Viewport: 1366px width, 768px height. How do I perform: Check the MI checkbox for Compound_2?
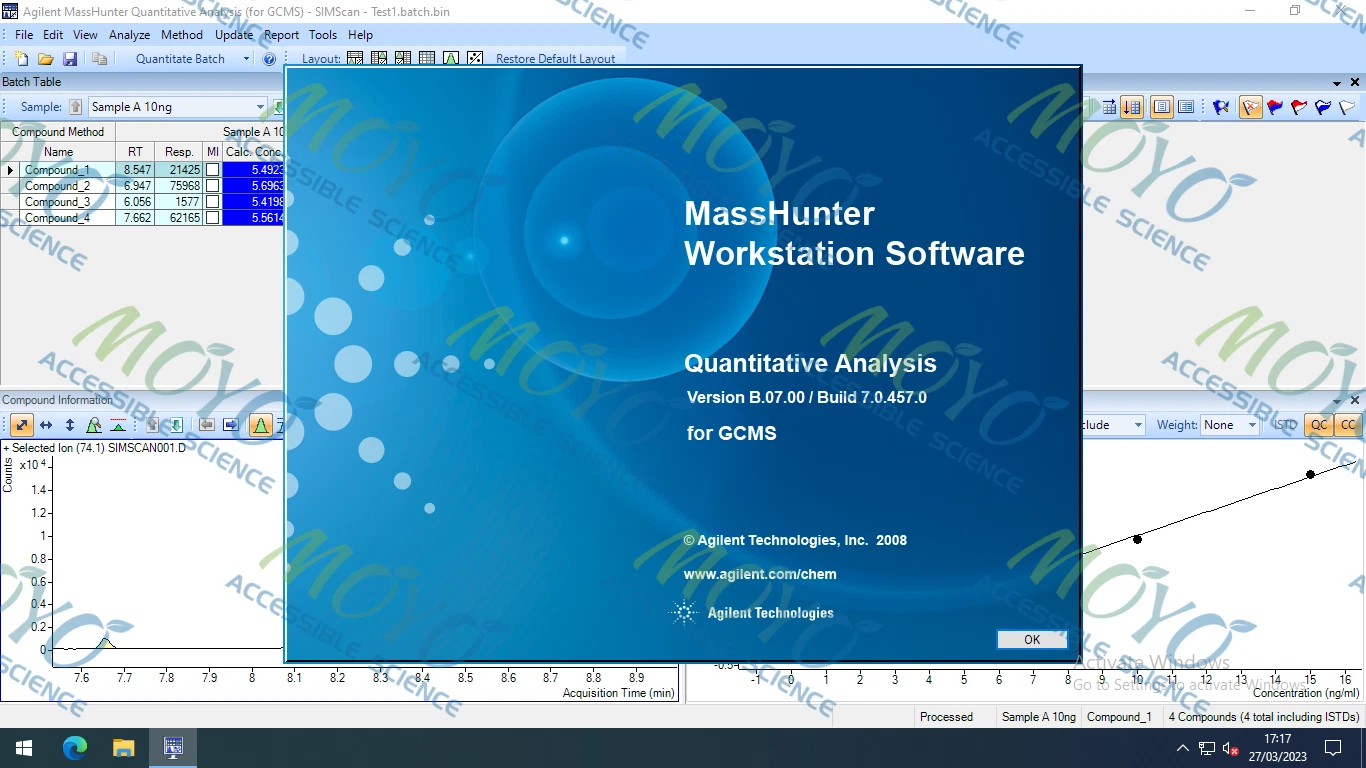212,186
